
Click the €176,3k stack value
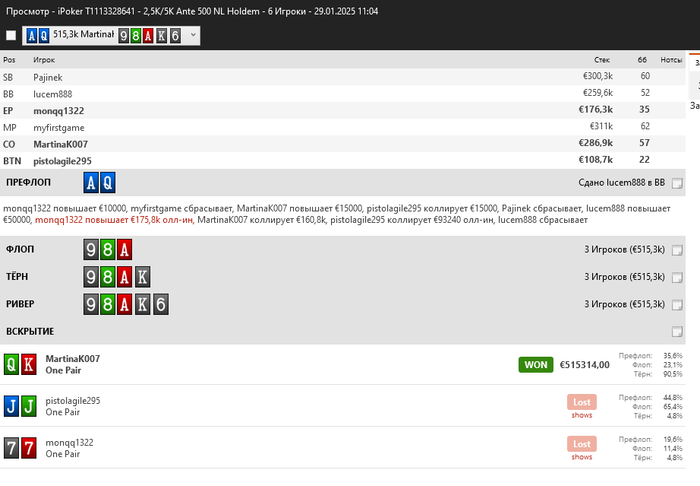[x=596, y=110]
